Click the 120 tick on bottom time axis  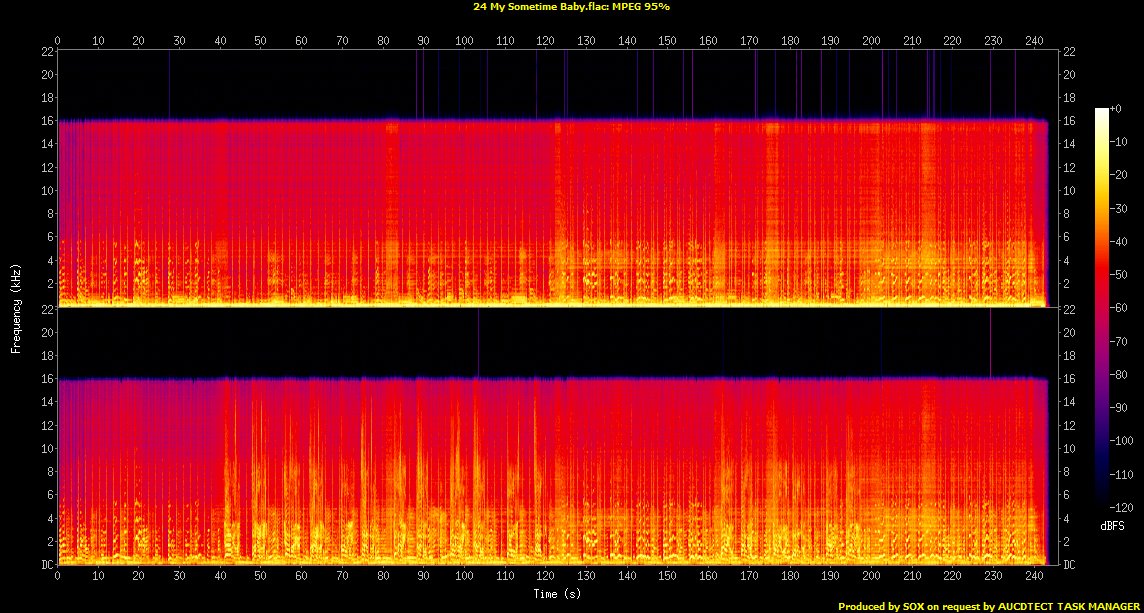pyautogui.click(x=545, y=577)
